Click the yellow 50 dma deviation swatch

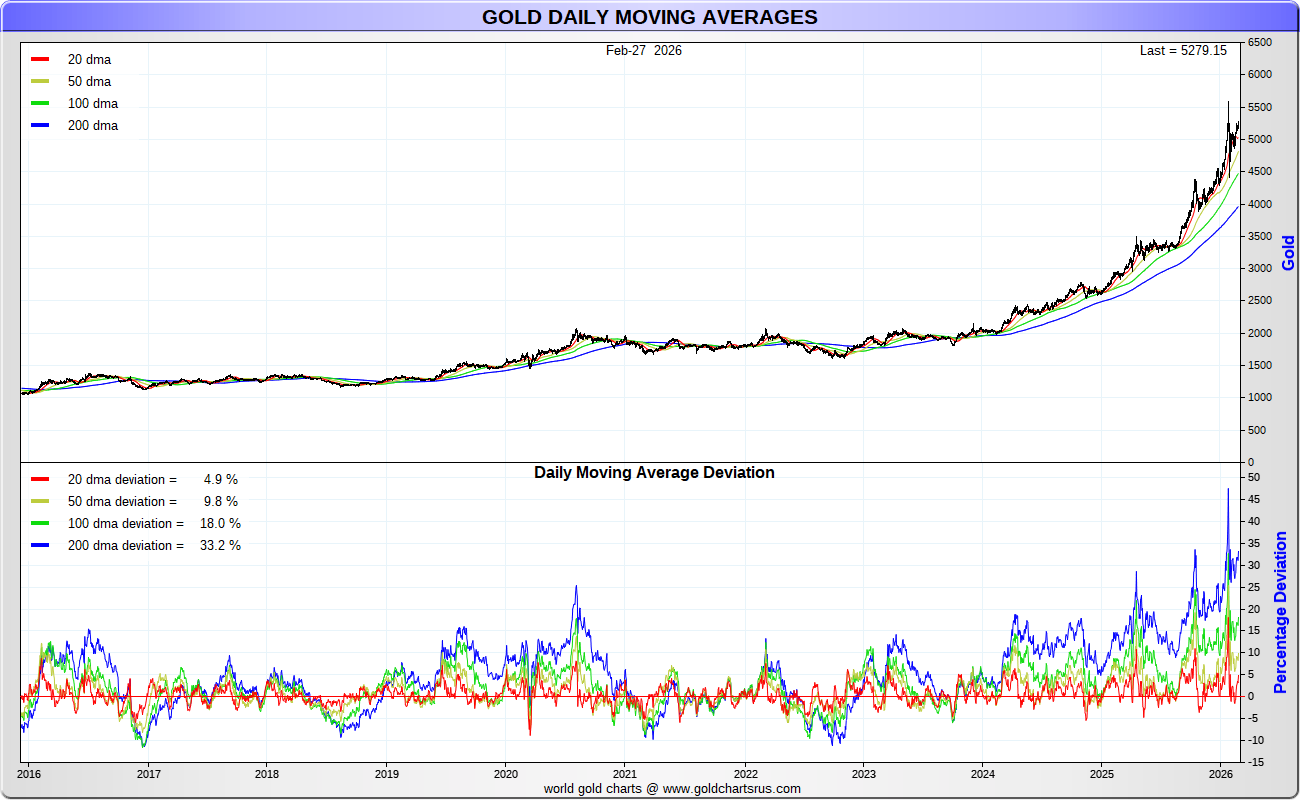[x=40, y=502]
